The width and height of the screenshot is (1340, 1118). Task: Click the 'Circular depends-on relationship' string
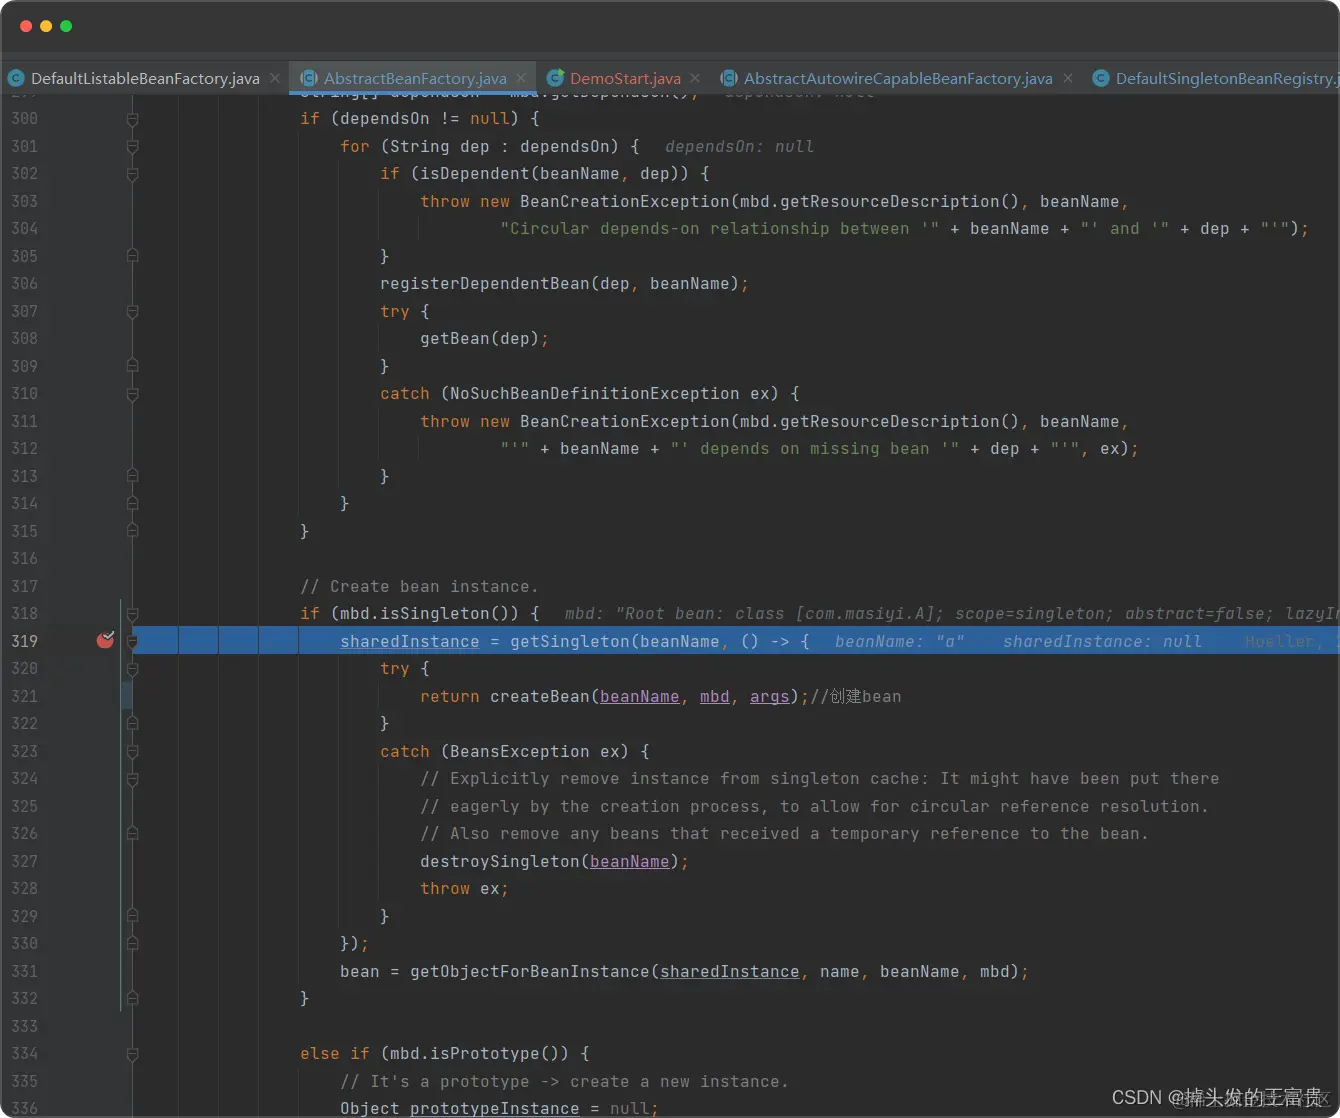tap(720, 228)
